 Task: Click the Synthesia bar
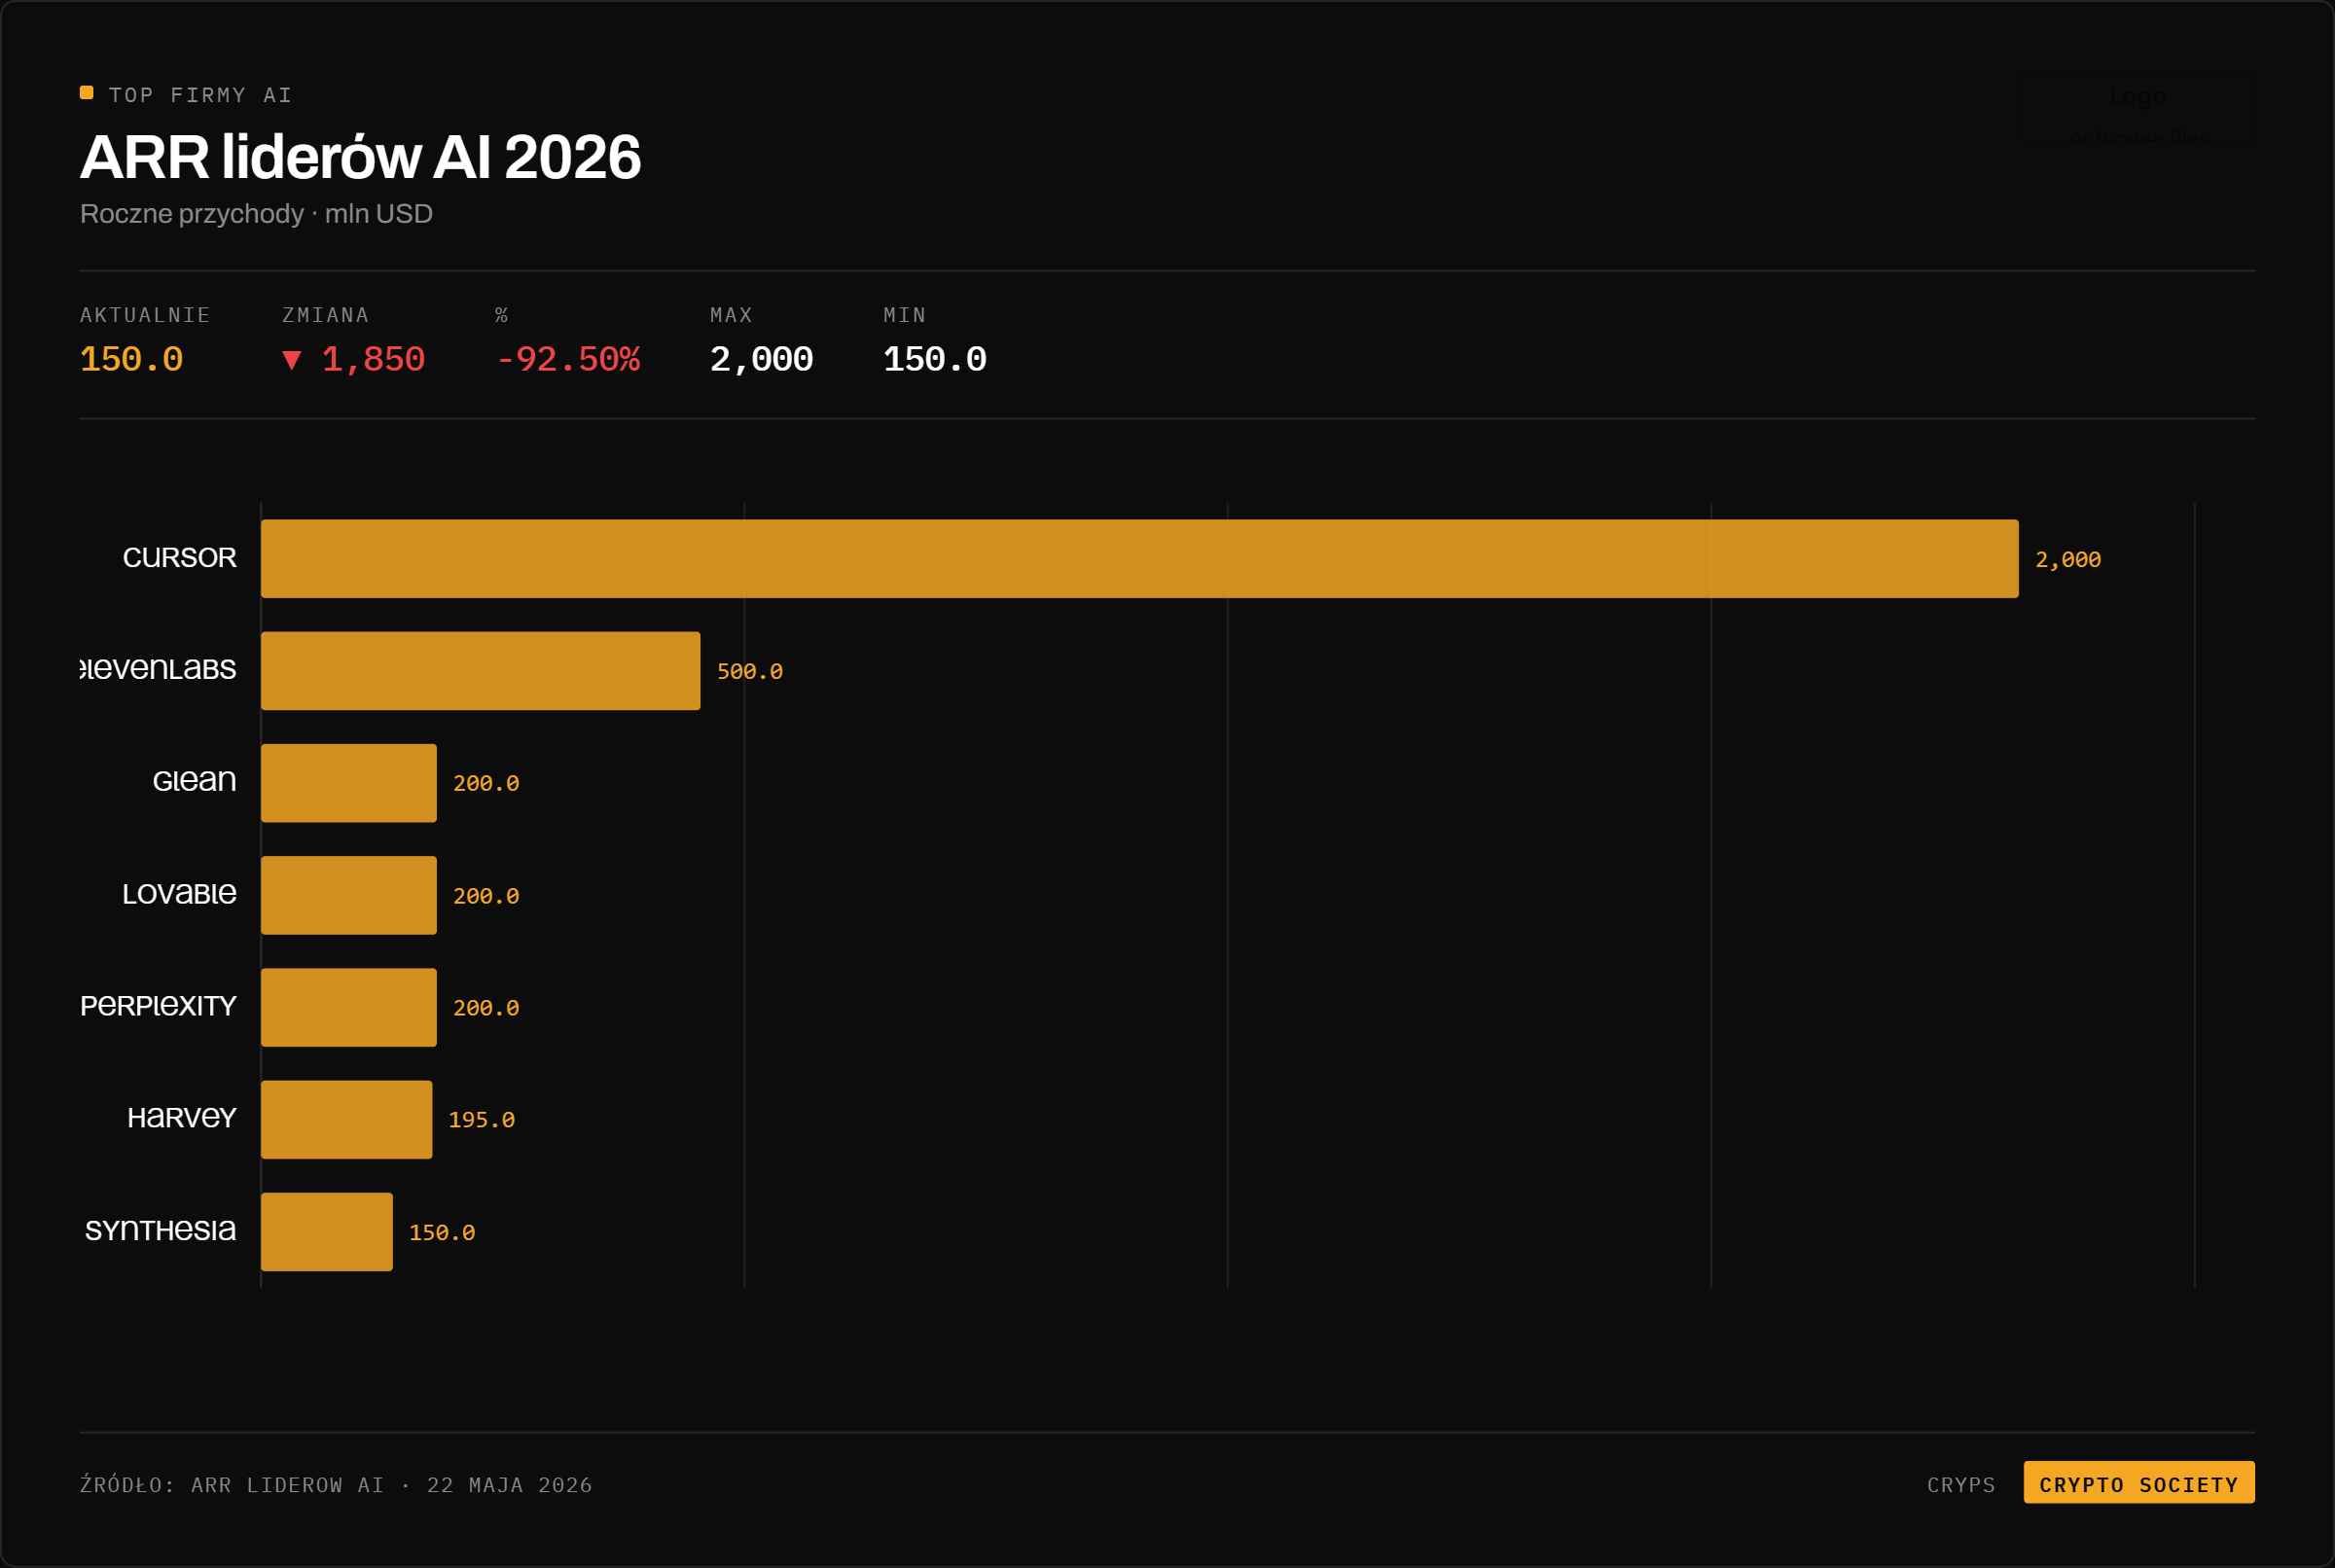[327, 1232]
